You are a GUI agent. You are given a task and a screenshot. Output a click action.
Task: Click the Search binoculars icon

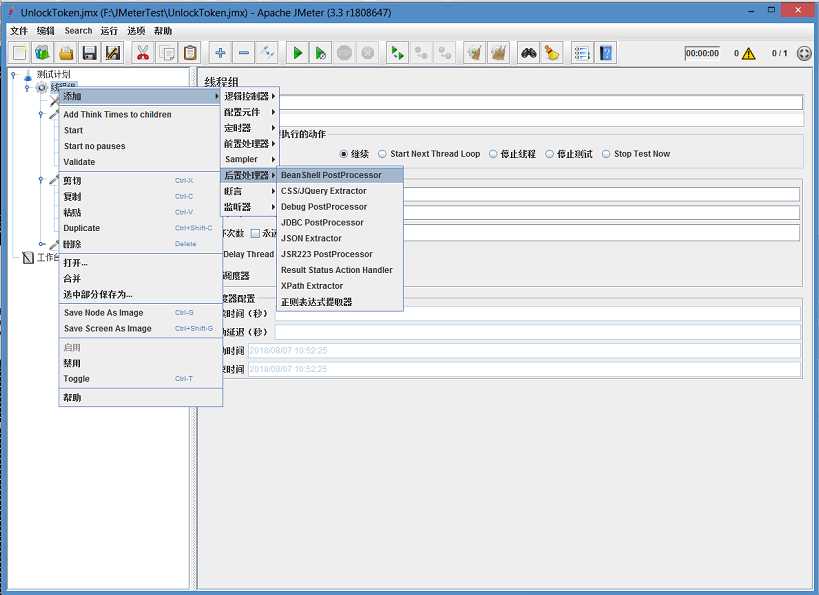[529, 53]
